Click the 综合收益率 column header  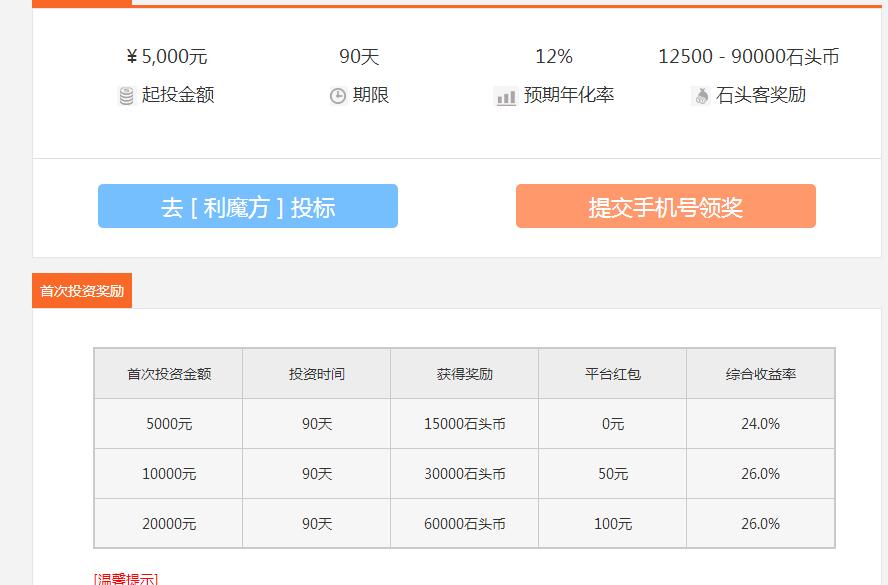click(761, 374)
